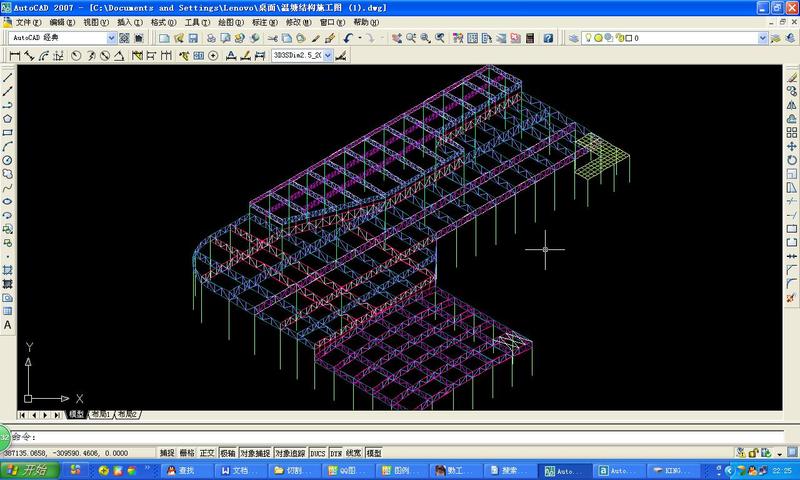
Task: Open the AutoCAD 经典 workspace dropdown
Action: [x=111, y=38]
